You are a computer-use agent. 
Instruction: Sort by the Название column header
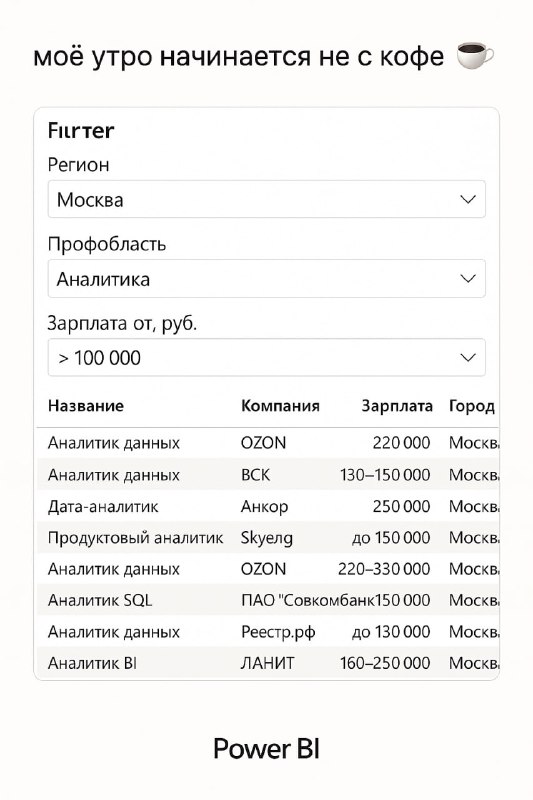[86, 406]
